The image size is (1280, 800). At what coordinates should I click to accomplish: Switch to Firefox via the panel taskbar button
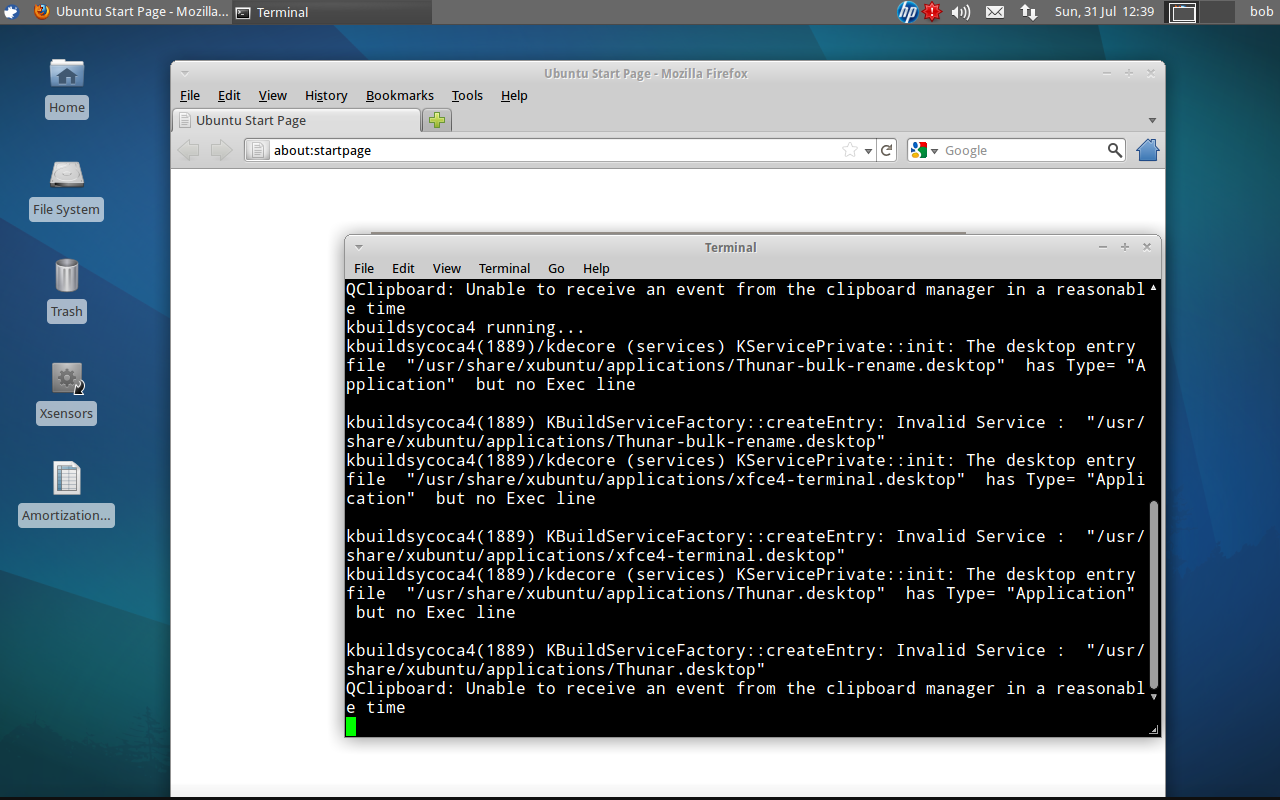129,12
